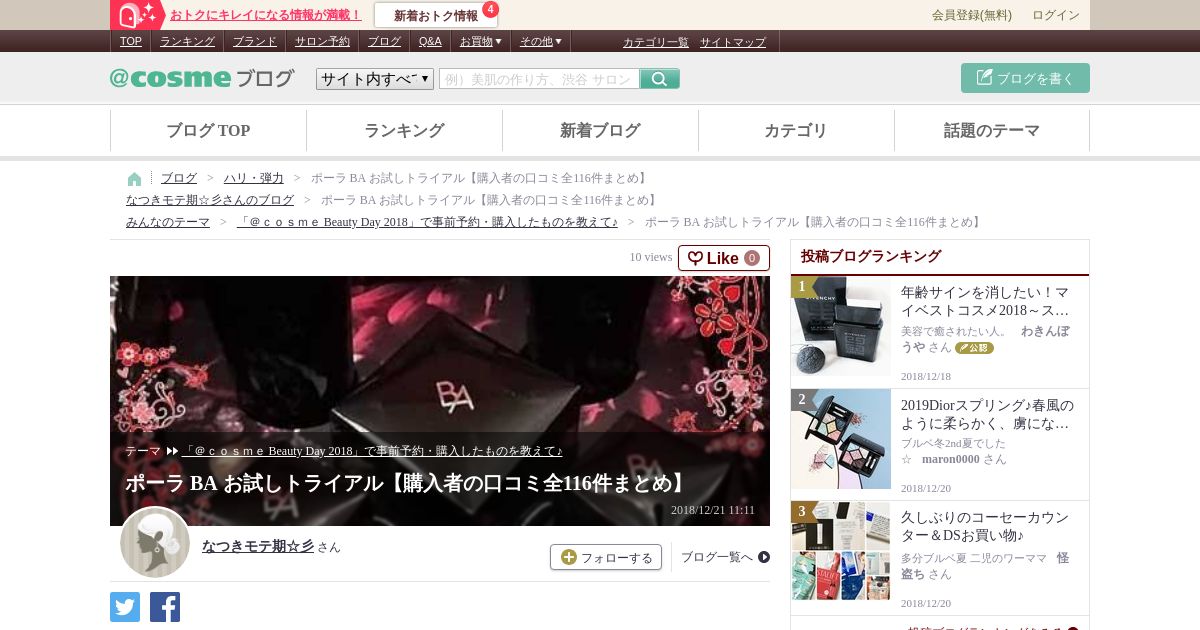
Task: Open なつきモテ期☆彡さんのブログ breadcrumb
Action: coord(210,200)
